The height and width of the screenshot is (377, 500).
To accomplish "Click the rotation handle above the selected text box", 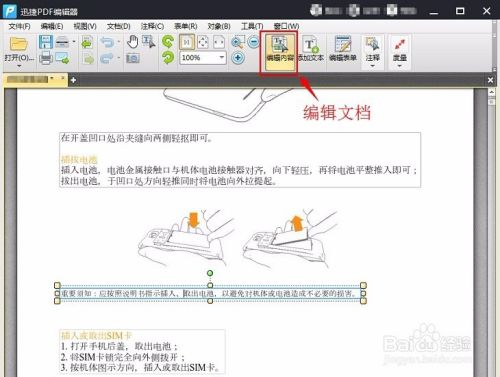I will click(210, 273).
